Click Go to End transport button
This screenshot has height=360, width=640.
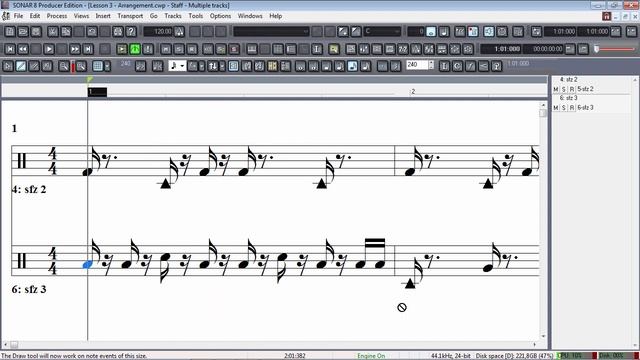point(88,49)
